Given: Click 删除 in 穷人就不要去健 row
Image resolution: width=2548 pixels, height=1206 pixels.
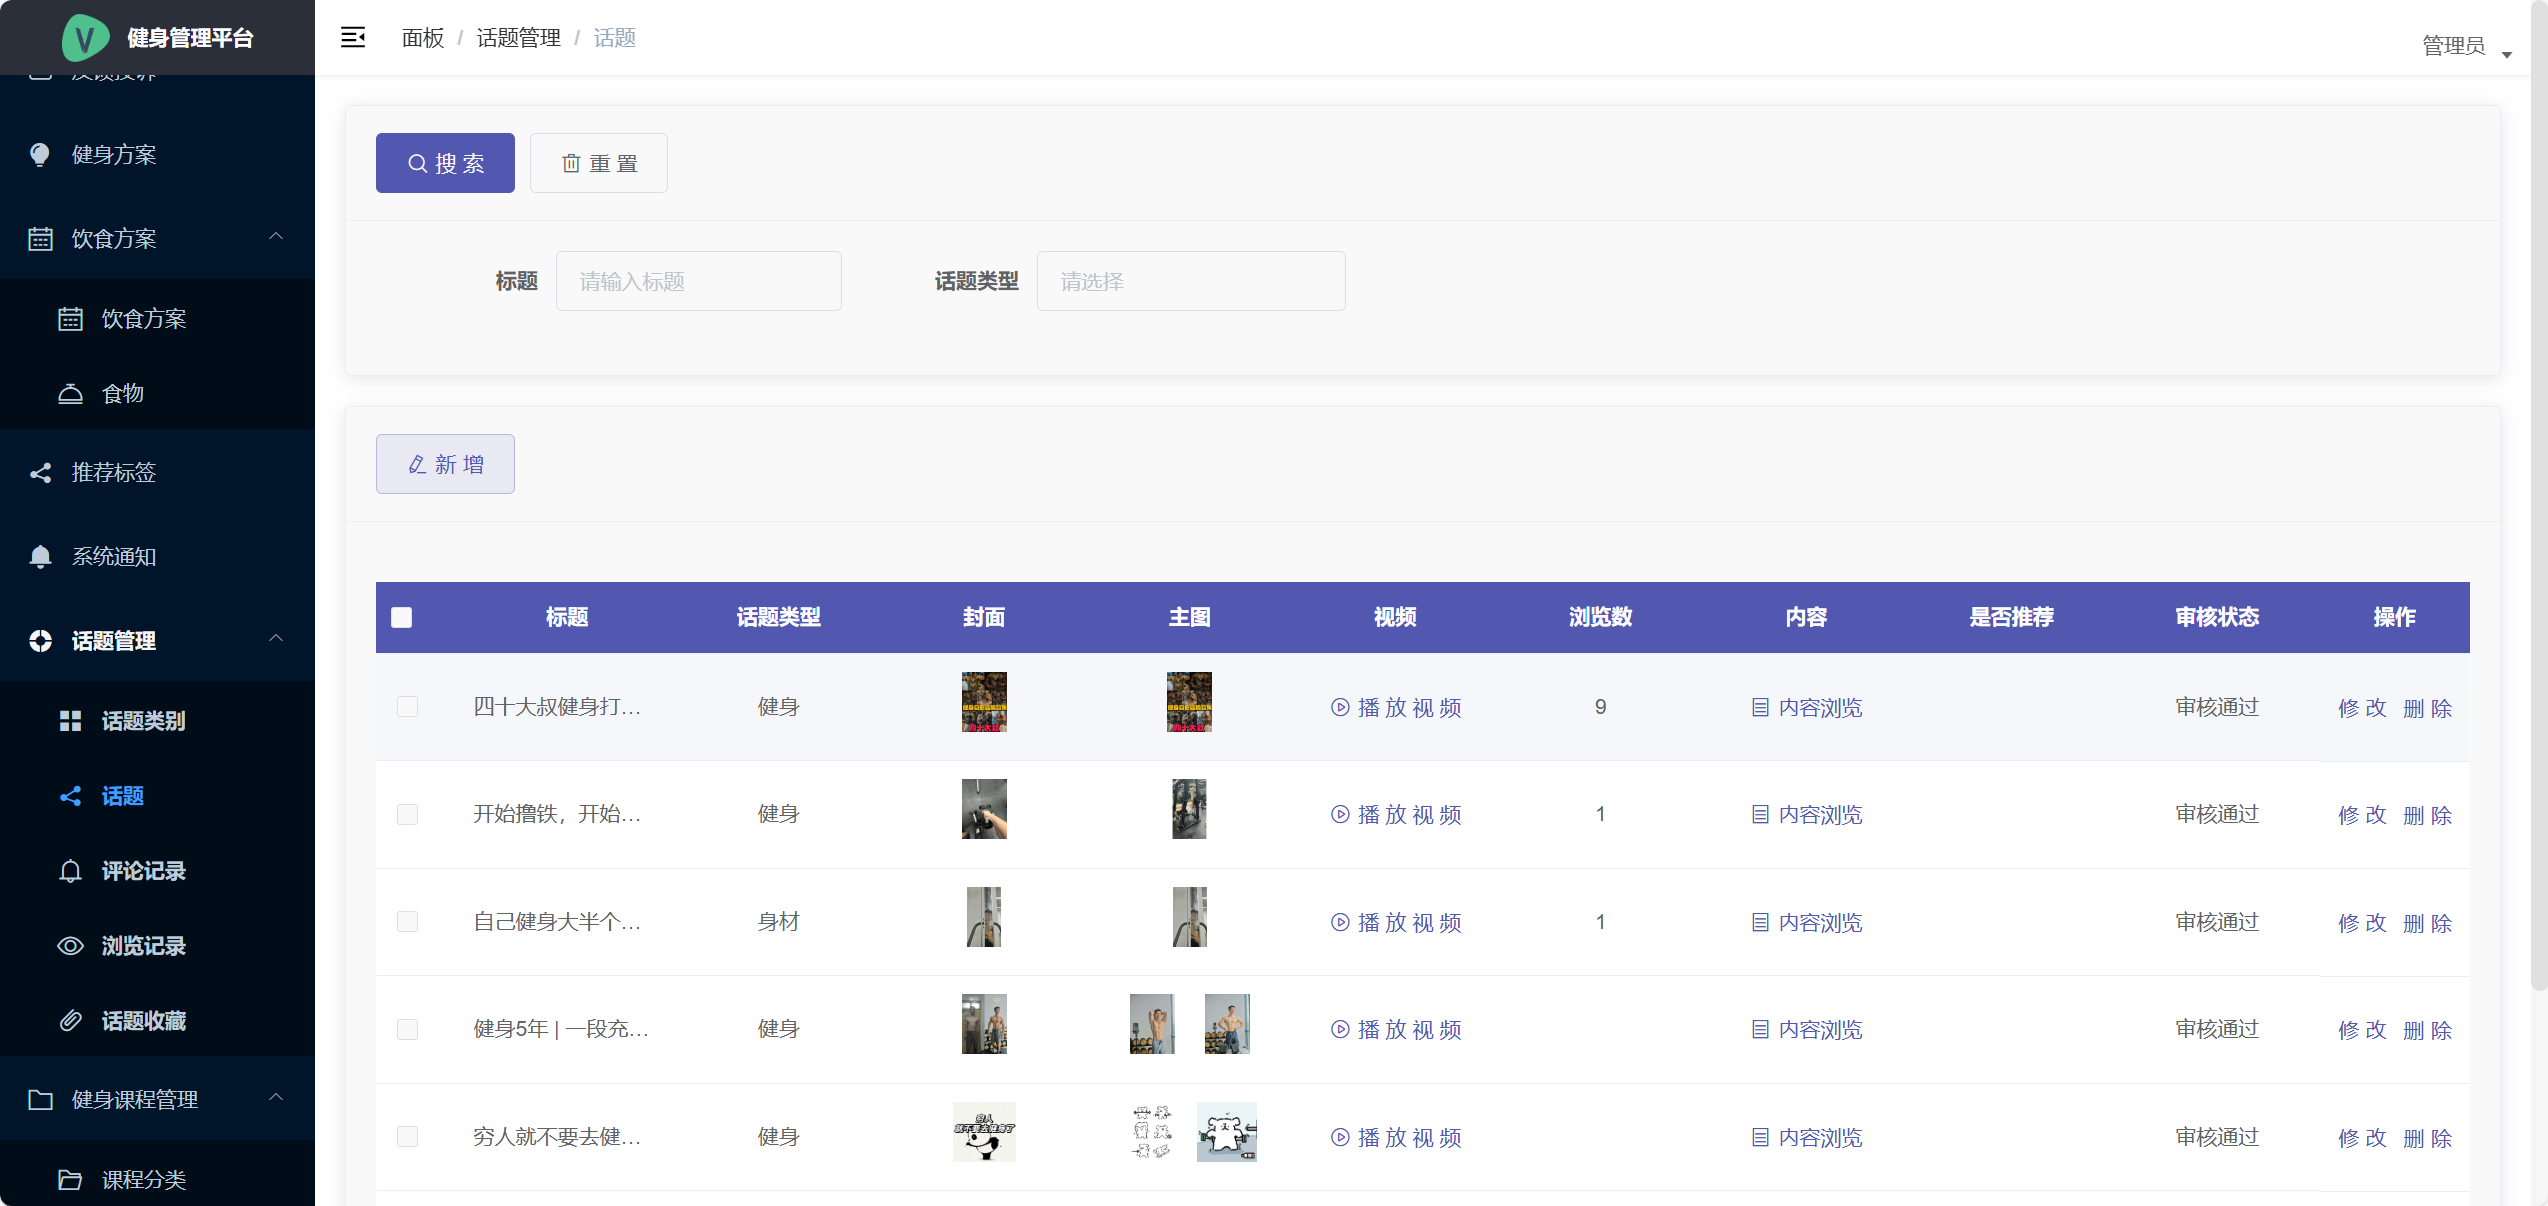Looking at the screenshot, I should [2428, 1138].
